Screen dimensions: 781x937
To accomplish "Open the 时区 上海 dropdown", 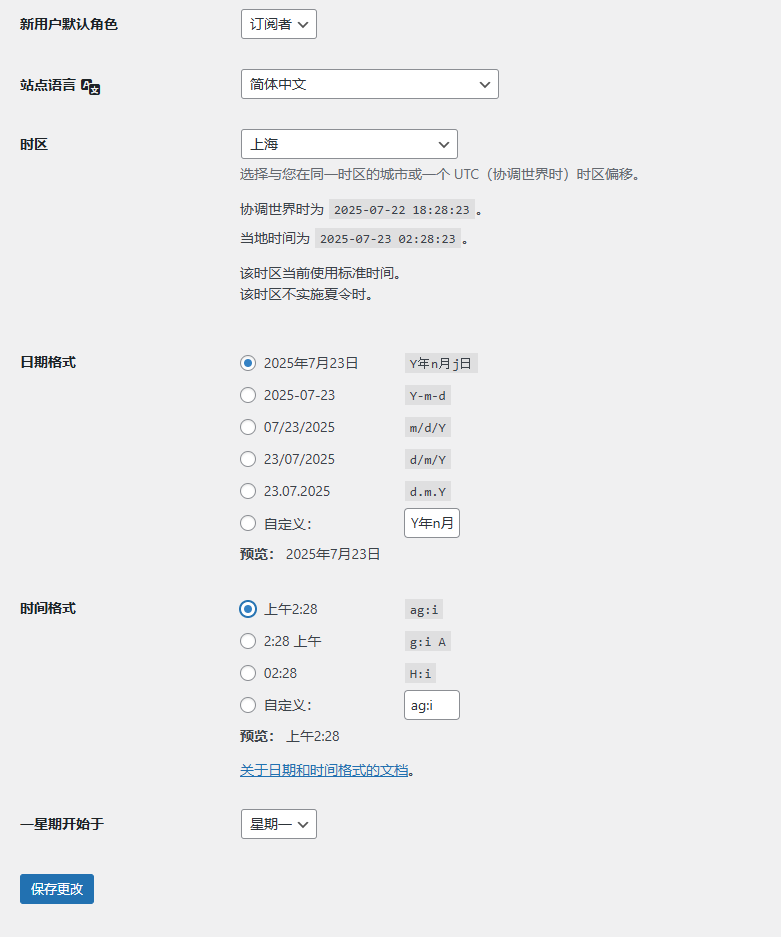I will pyautogui.click(x=348, y=144).
